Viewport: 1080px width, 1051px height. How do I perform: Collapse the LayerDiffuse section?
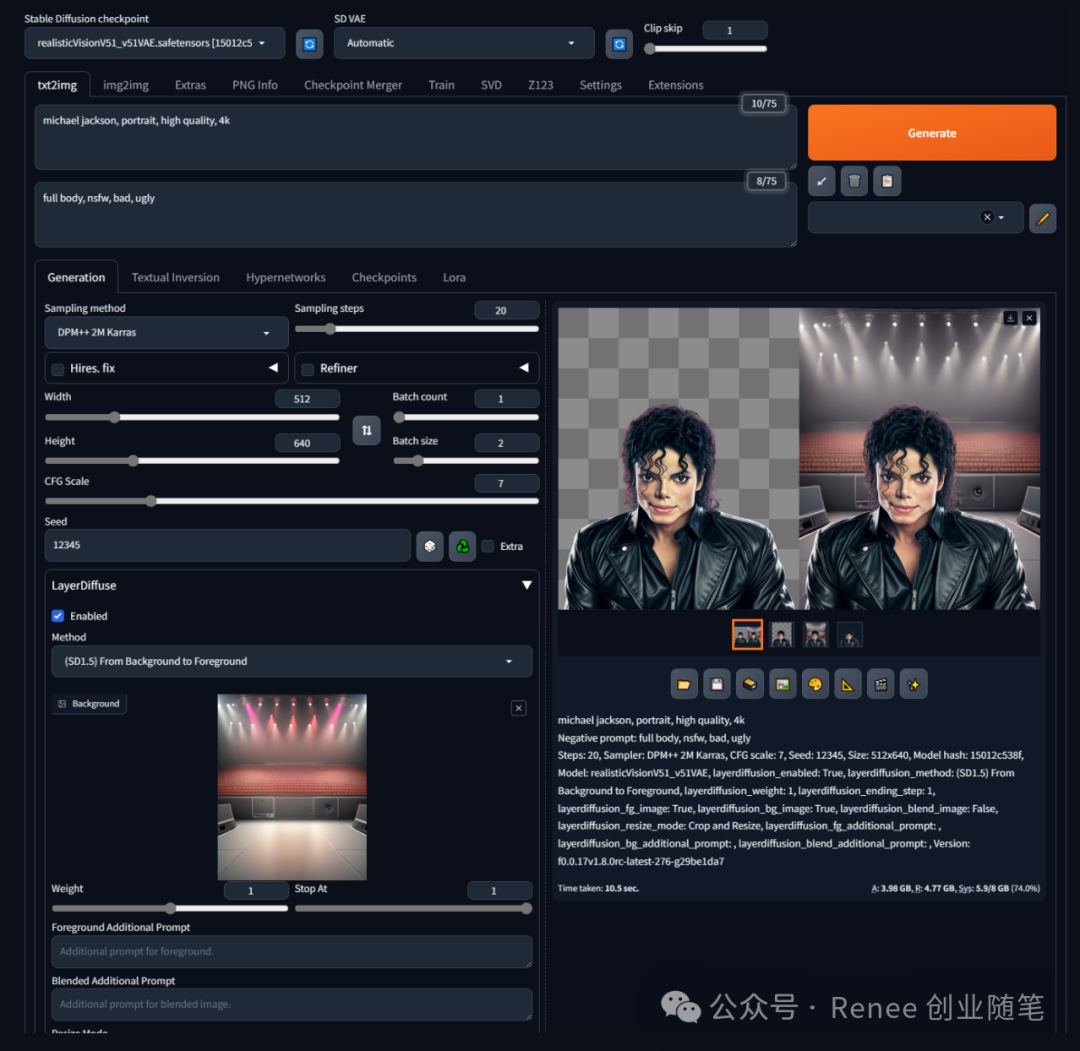pyautogui.click(x=526, y=586)
